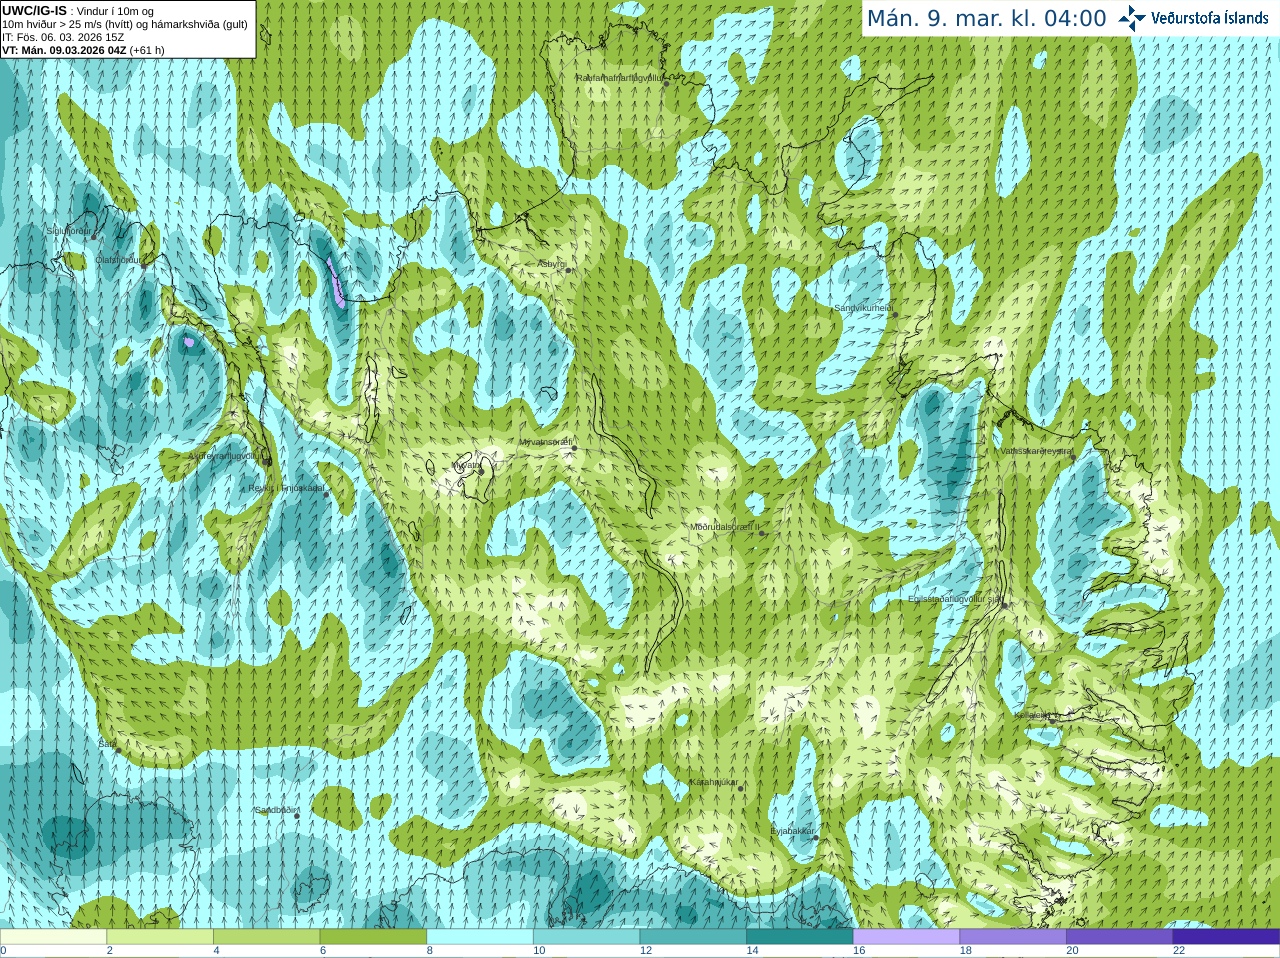This screenshot has height=958, width=1280.
Task: Click the '10m hviður > 25 m/s' description line
Action: 125,24
